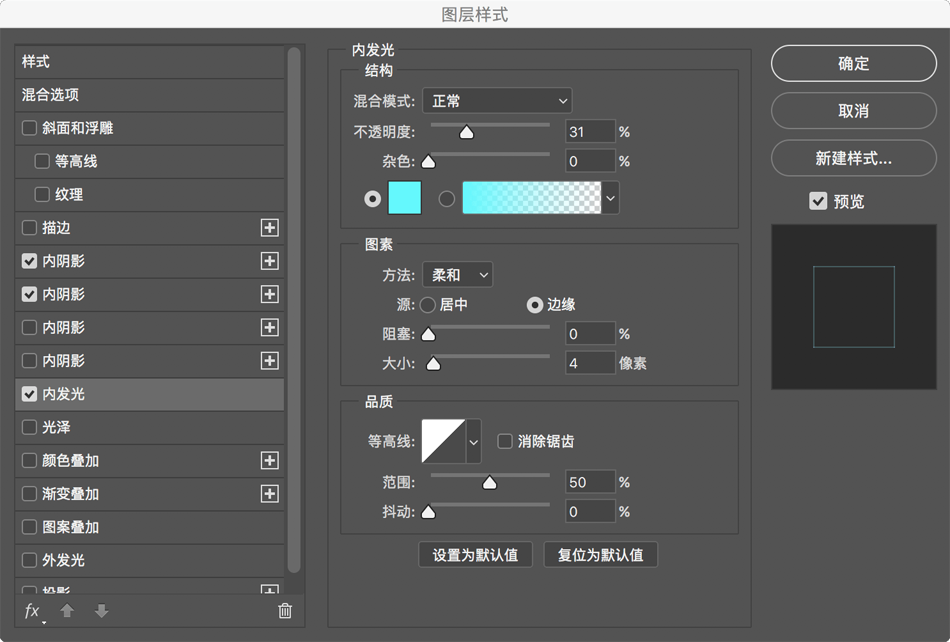Click 新建样式... button

click(854, 158)
